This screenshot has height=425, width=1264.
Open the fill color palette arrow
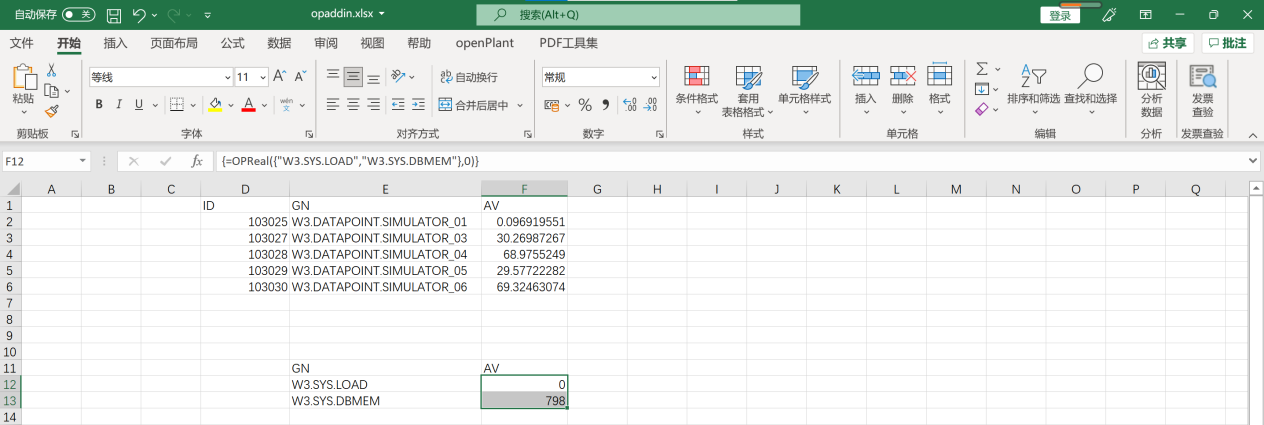click(229, 105)
